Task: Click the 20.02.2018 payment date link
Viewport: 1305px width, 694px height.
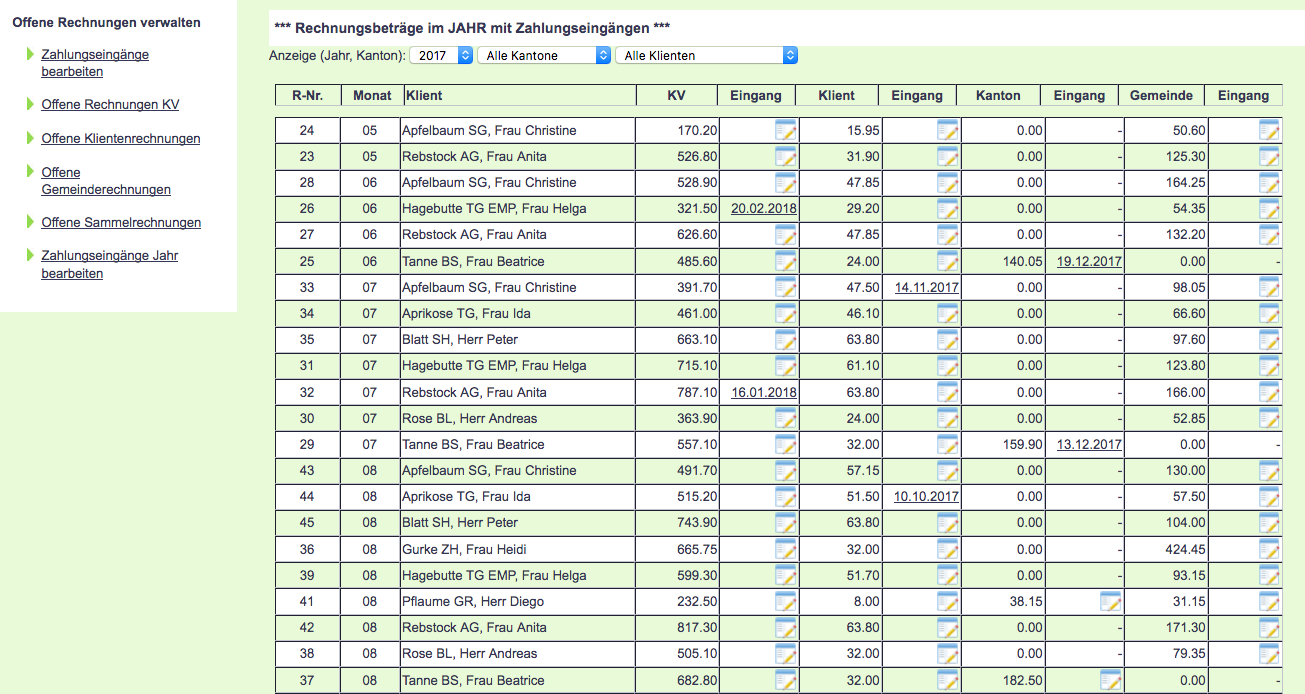Action: pos(764,208)
